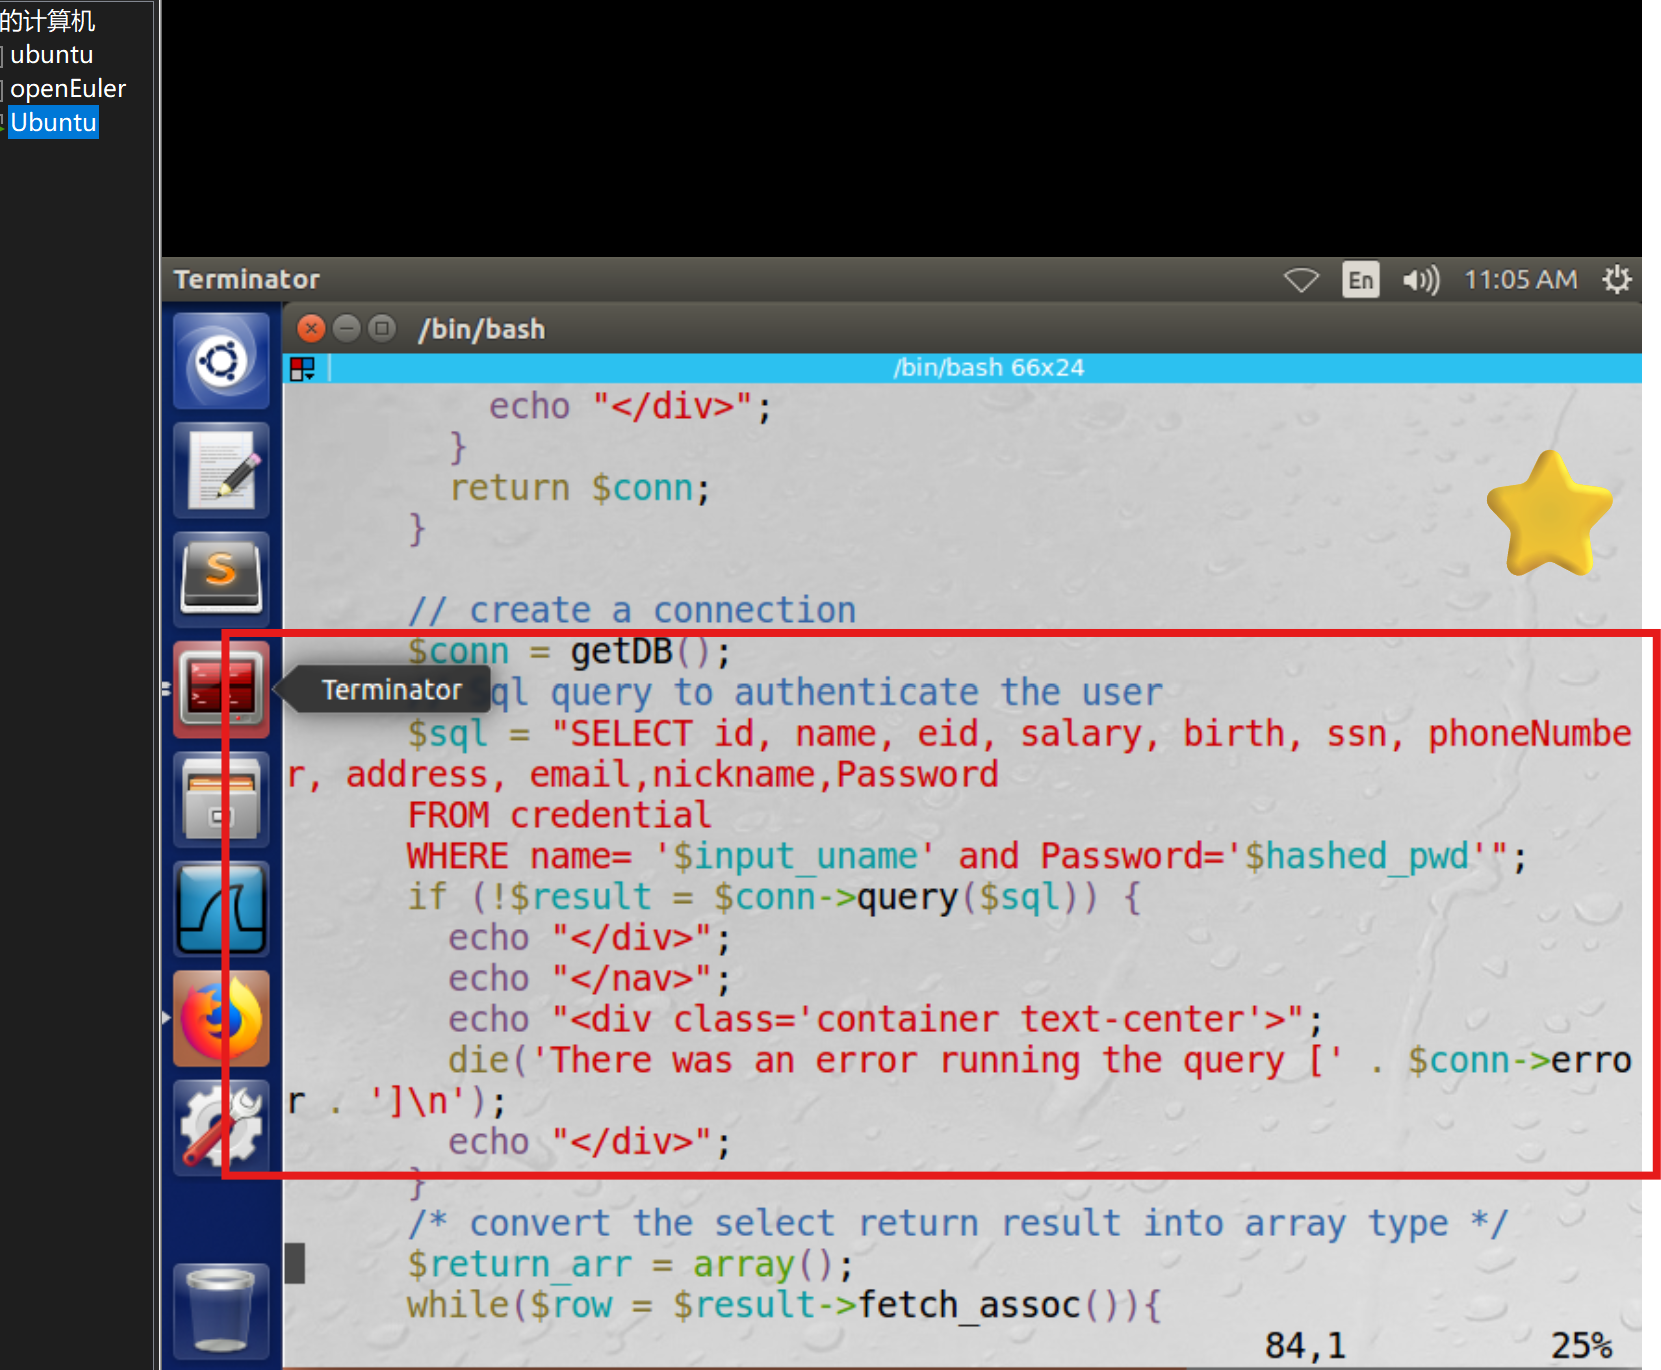Image resolution: width=1661 pixels, height=1370 pixels.
Task: Click the Terminator app name in top panel
Action: tap(247, 279)
